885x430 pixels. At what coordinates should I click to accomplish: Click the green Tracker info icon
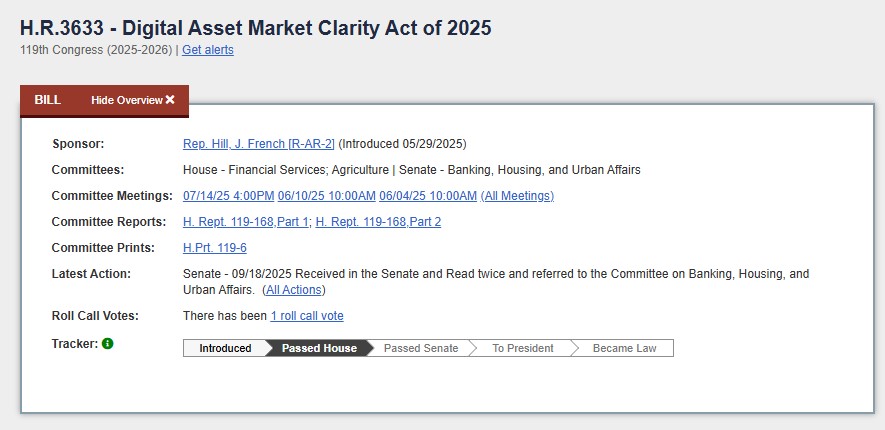(x=108, y=344)
